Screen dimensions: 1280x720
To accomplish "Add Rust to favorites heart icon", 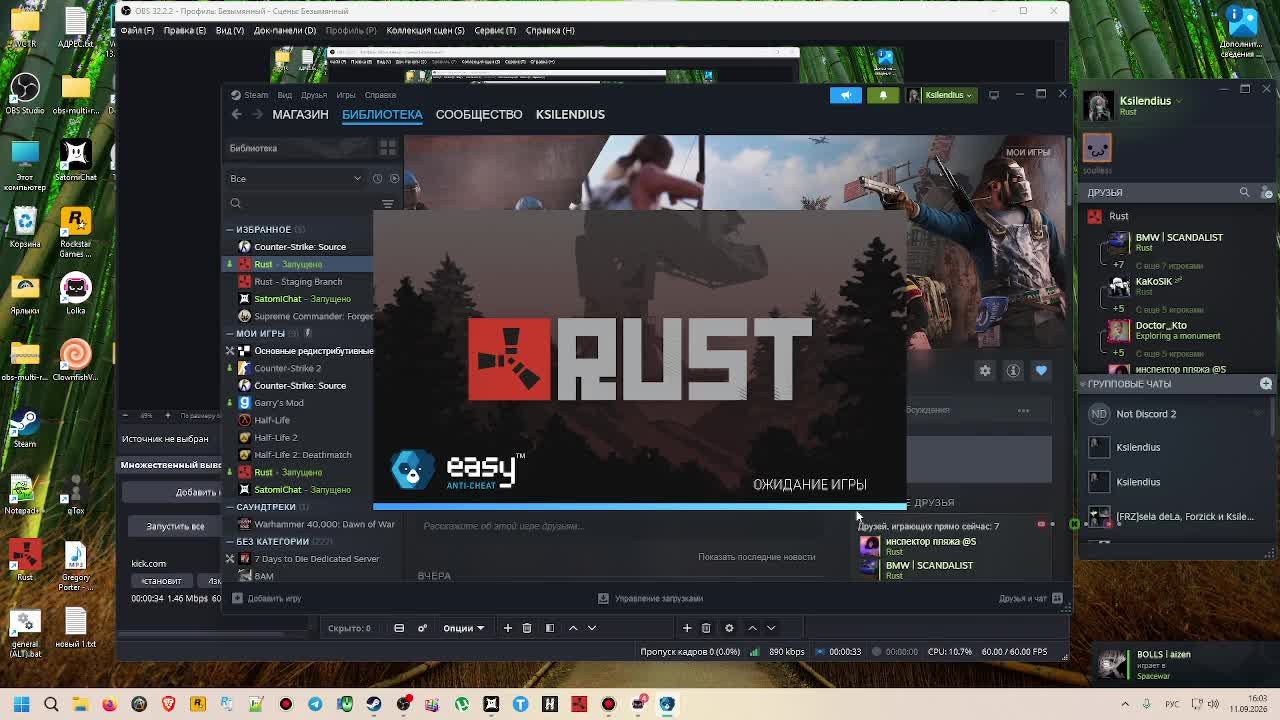I will point(1041,371).
